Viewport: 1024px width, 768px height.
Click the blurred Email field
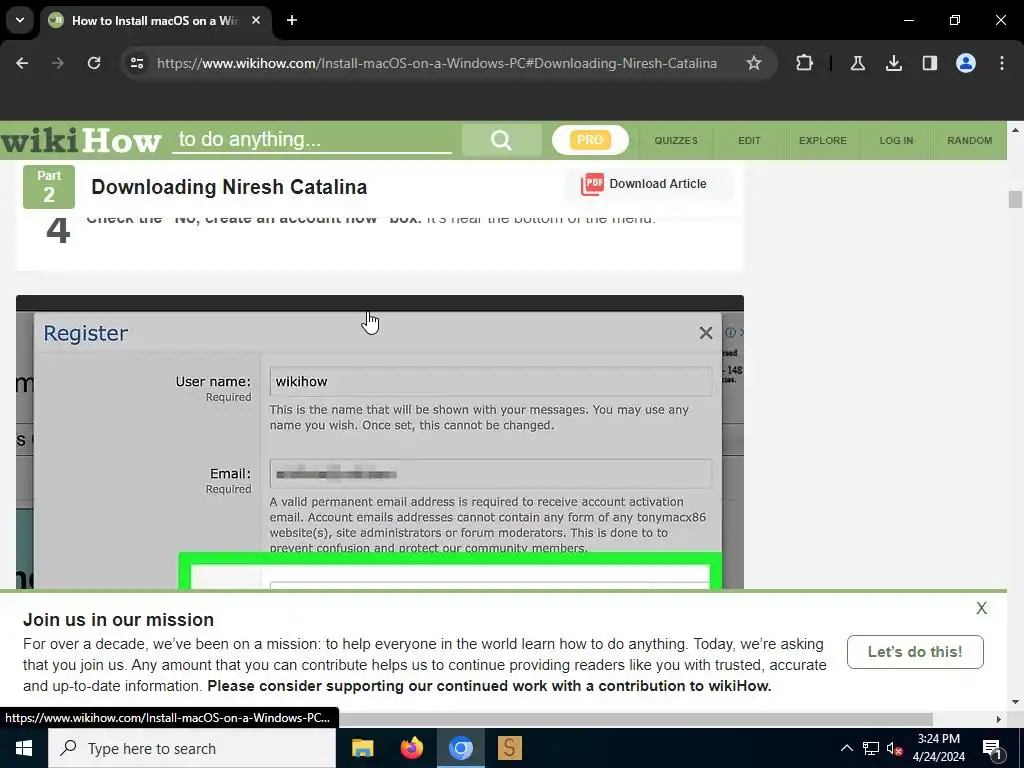pos(490,474)
